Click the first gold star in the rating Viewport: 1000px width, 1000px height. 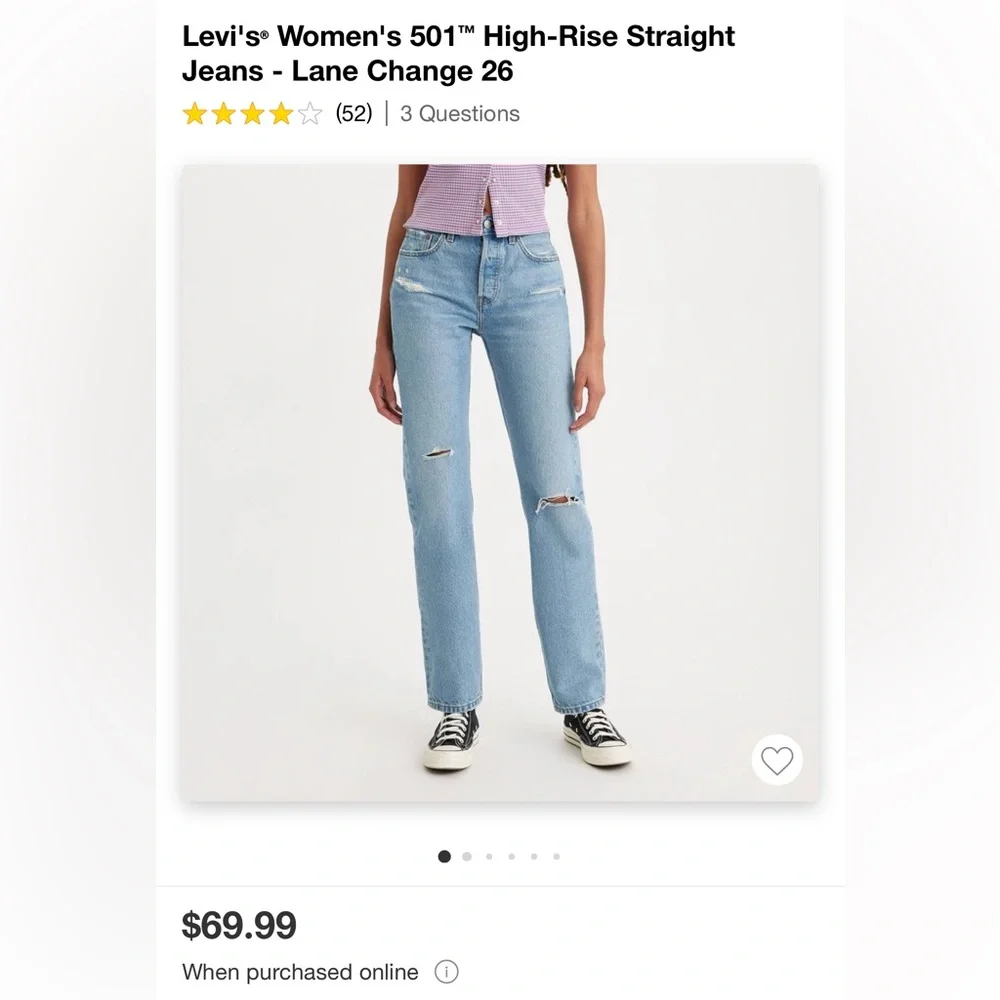(192, 114)
